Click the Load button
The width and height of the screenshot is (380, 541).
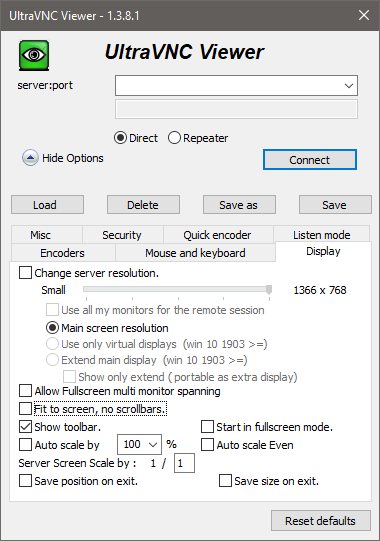pyautogui.click(x=47, y=205)
